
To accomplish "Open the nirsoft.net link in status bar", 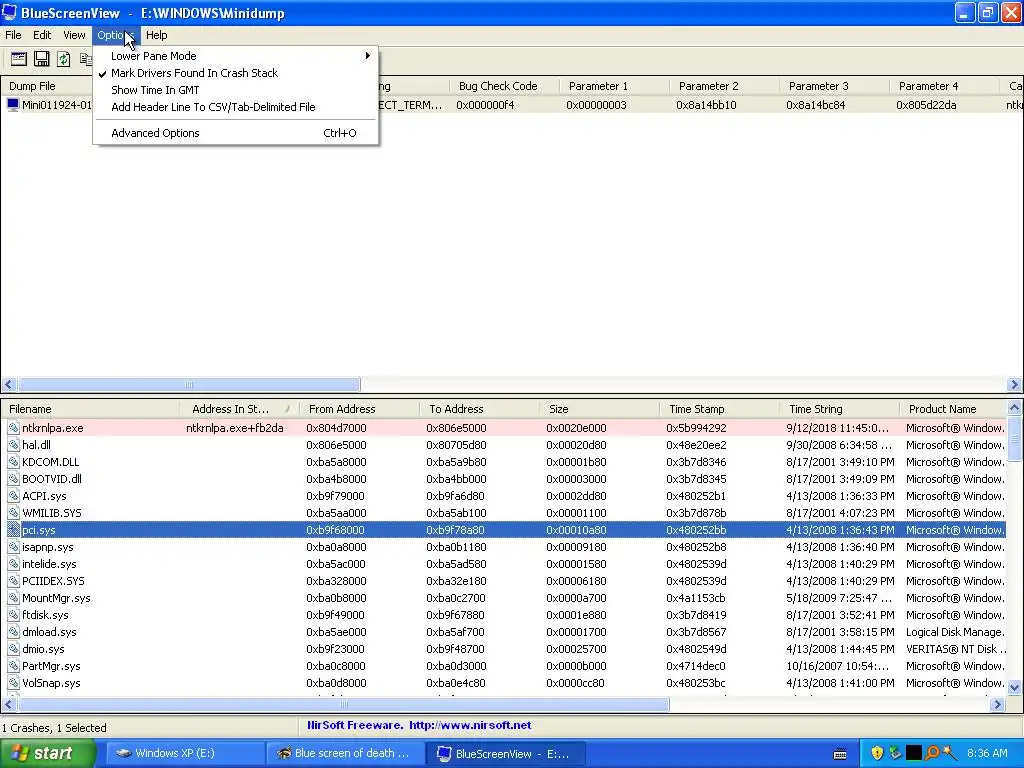I will [x=470, y=725].
